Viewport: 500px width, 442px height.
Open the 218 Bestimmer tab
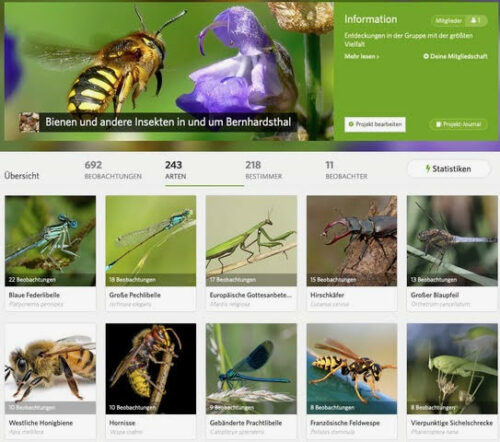click(264, 170)
